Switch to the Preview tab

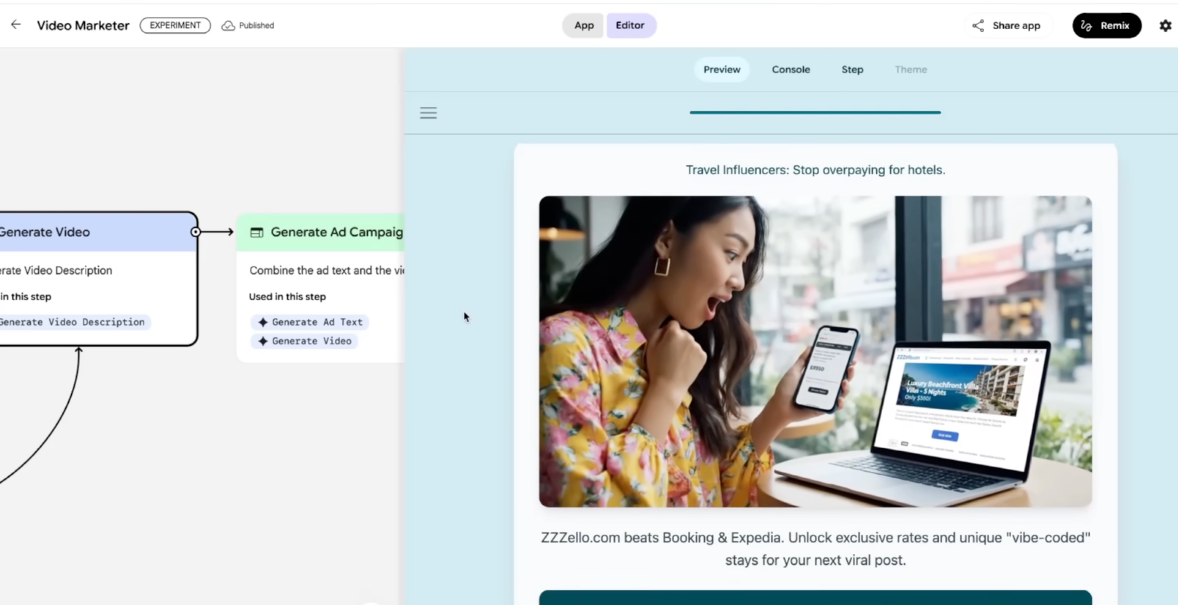[722, 69]
